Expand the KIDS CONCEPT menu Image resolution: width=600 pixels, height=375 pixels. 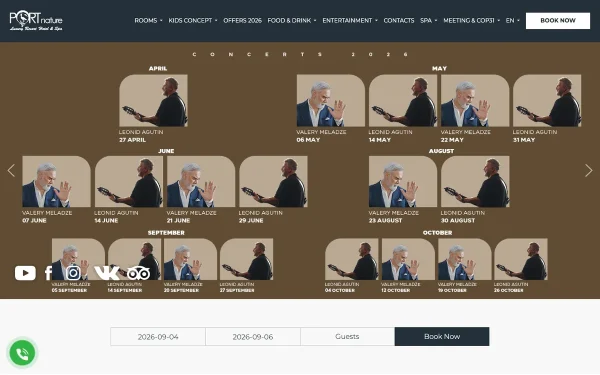point(193,20)
